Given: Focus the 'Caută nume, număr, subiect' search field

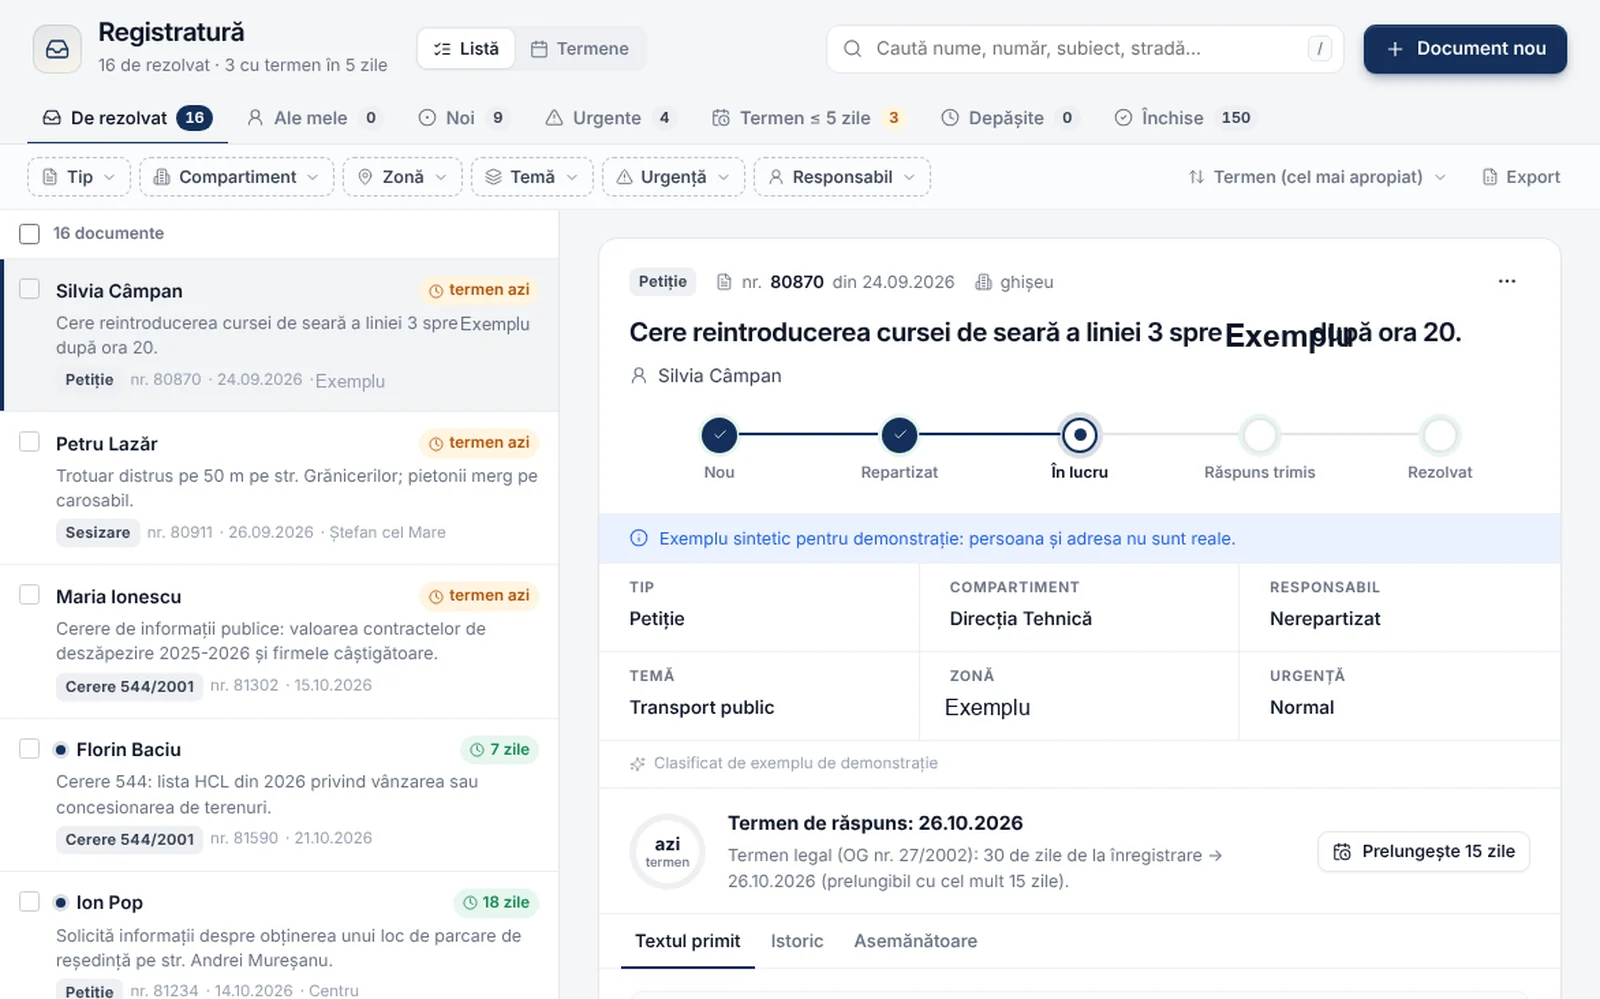Looking at the screenshot, I should tap(1085, 49).
